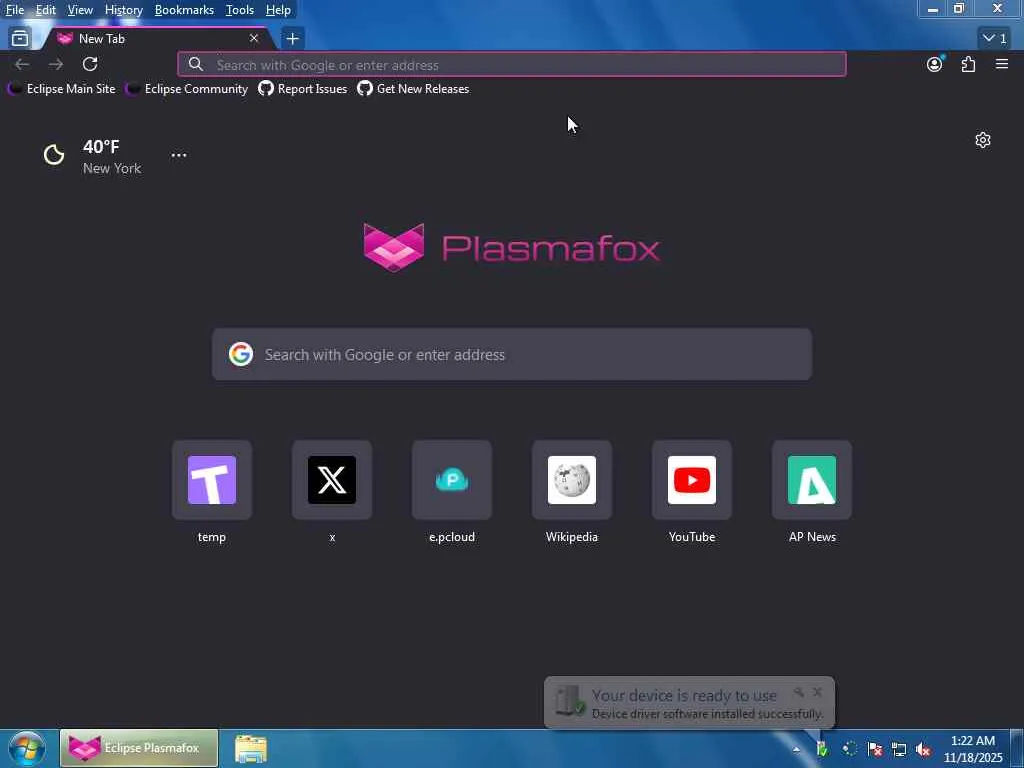Viewport: 1024px width, 768px height.
Task: Open network status tray icon
Action: point(899,749)
